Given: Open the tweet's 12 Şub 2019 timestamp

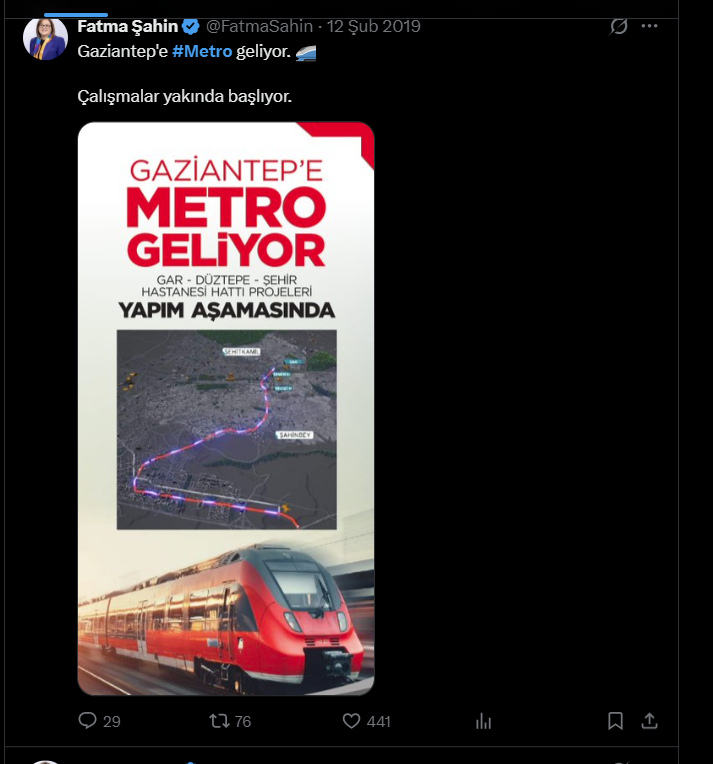Looking at the screenshot, I should (x=373, y=26).
